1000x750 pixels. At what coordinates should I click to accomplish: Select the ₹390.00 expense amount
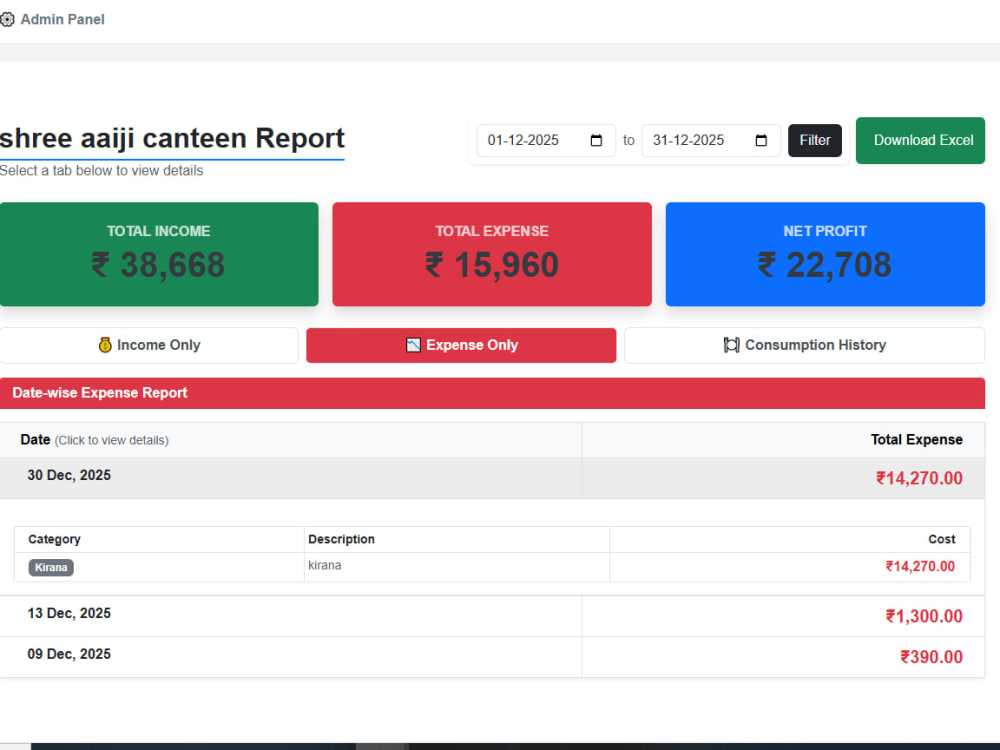(931, 657)
